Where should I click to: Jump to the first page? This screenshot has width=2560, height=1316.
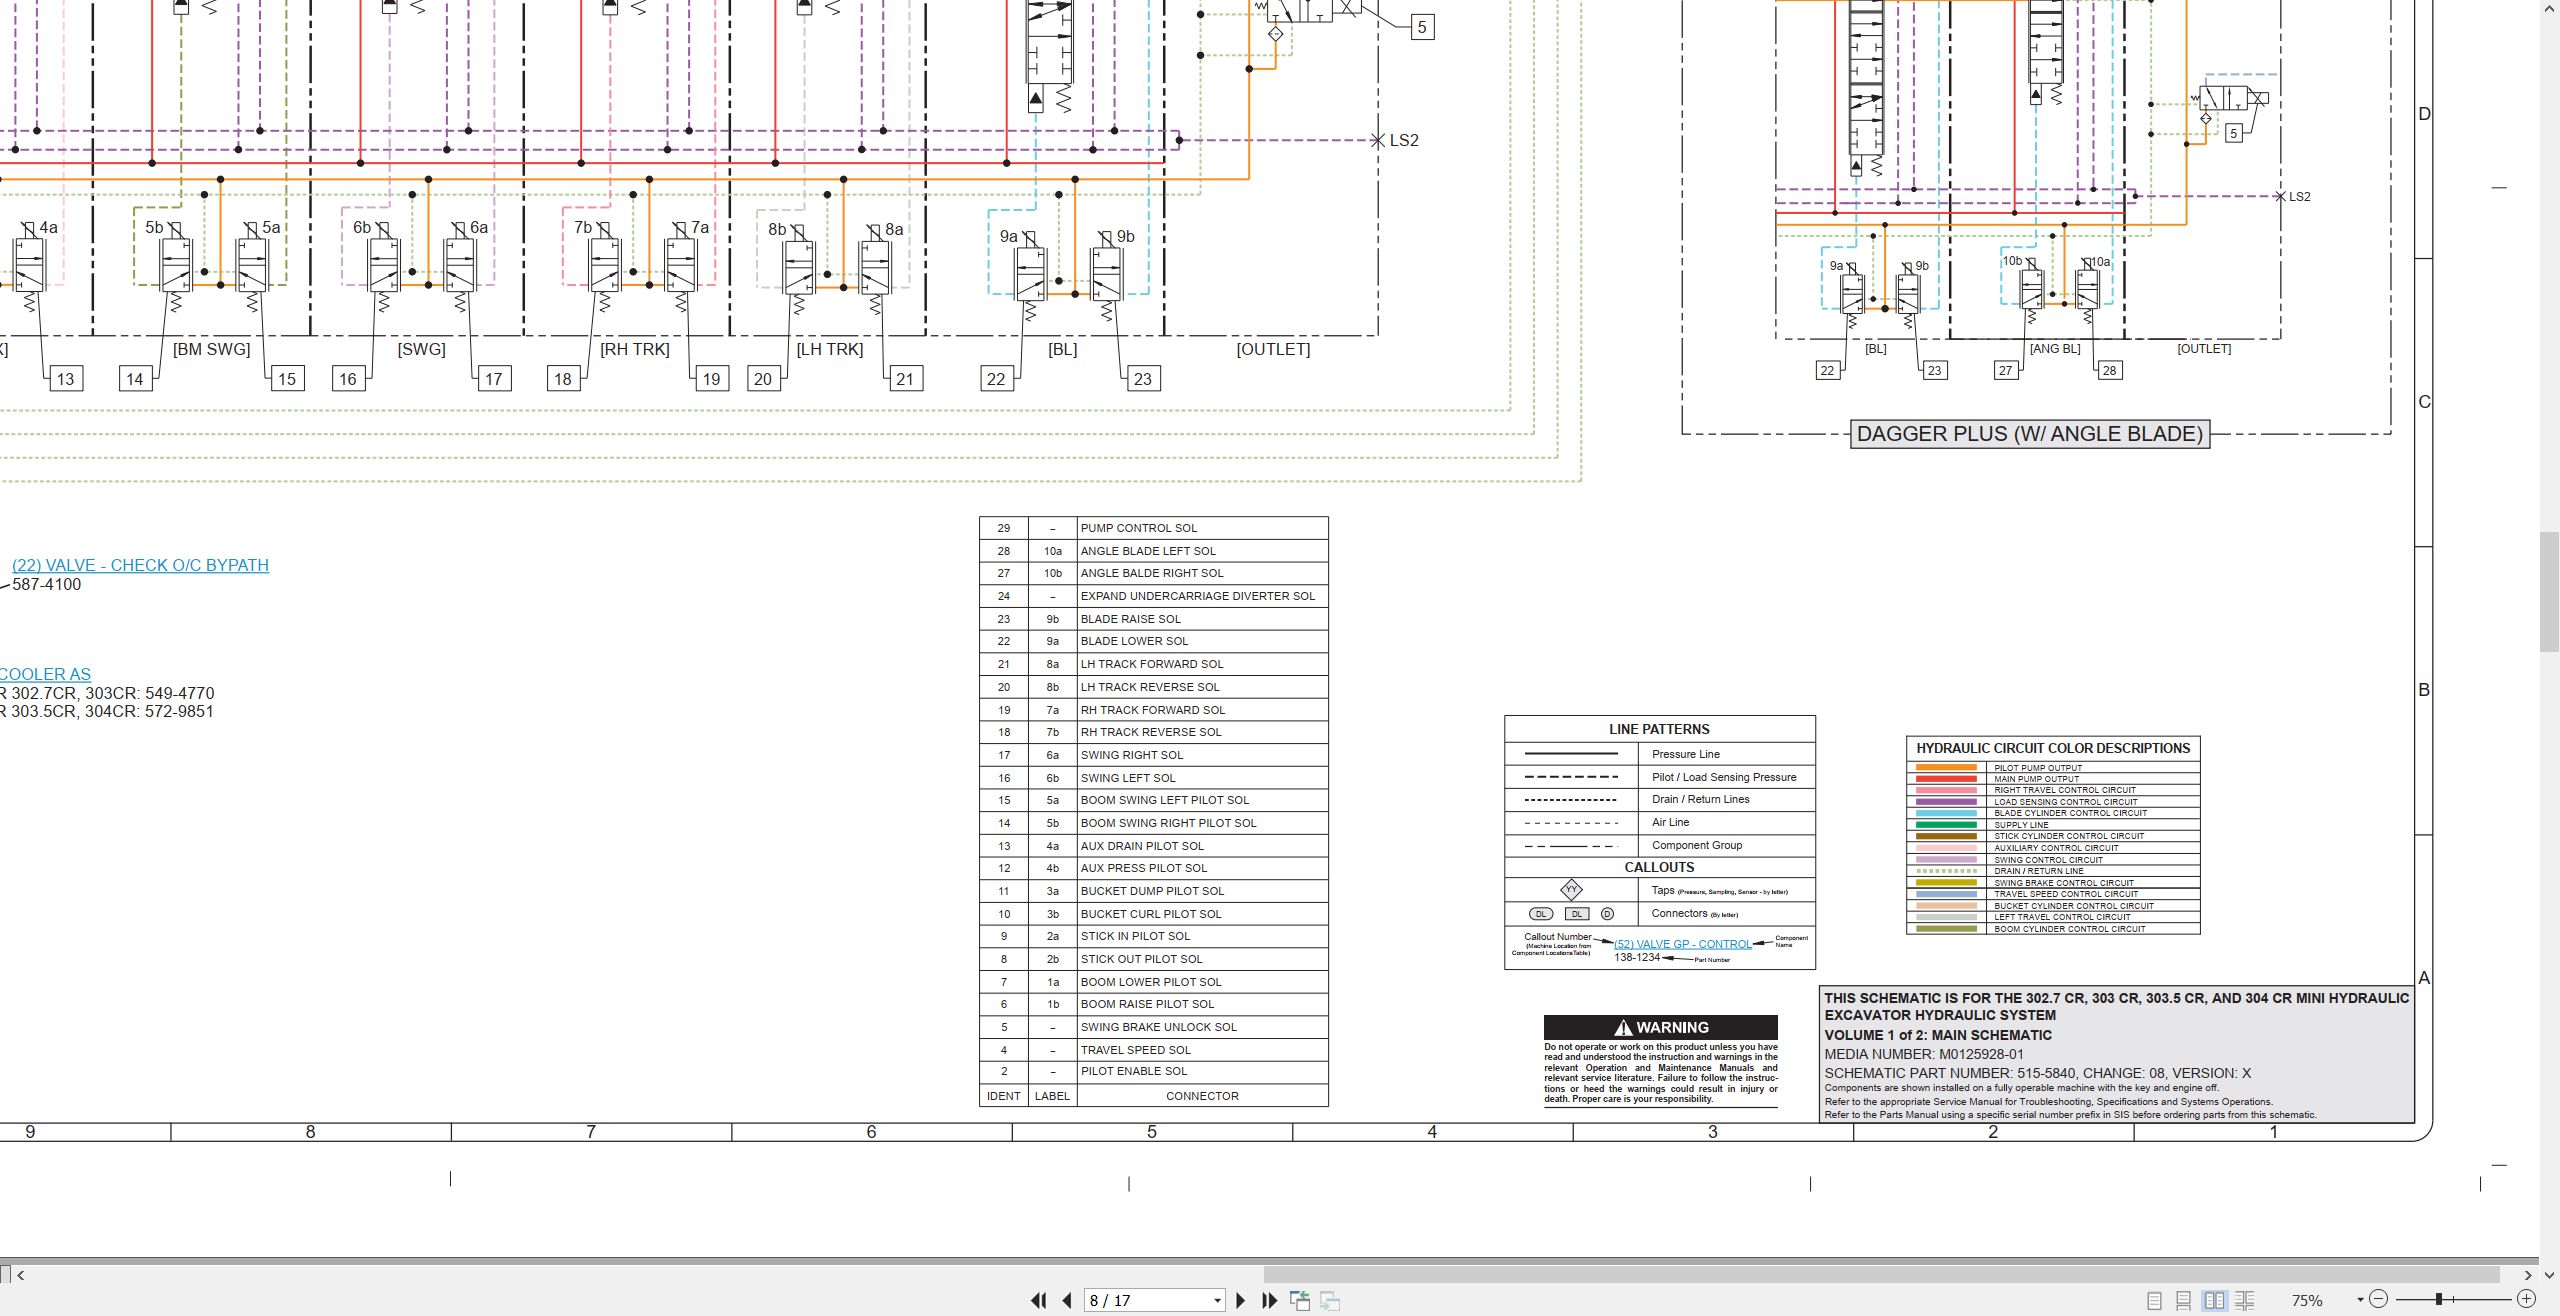(1038, 1300)
